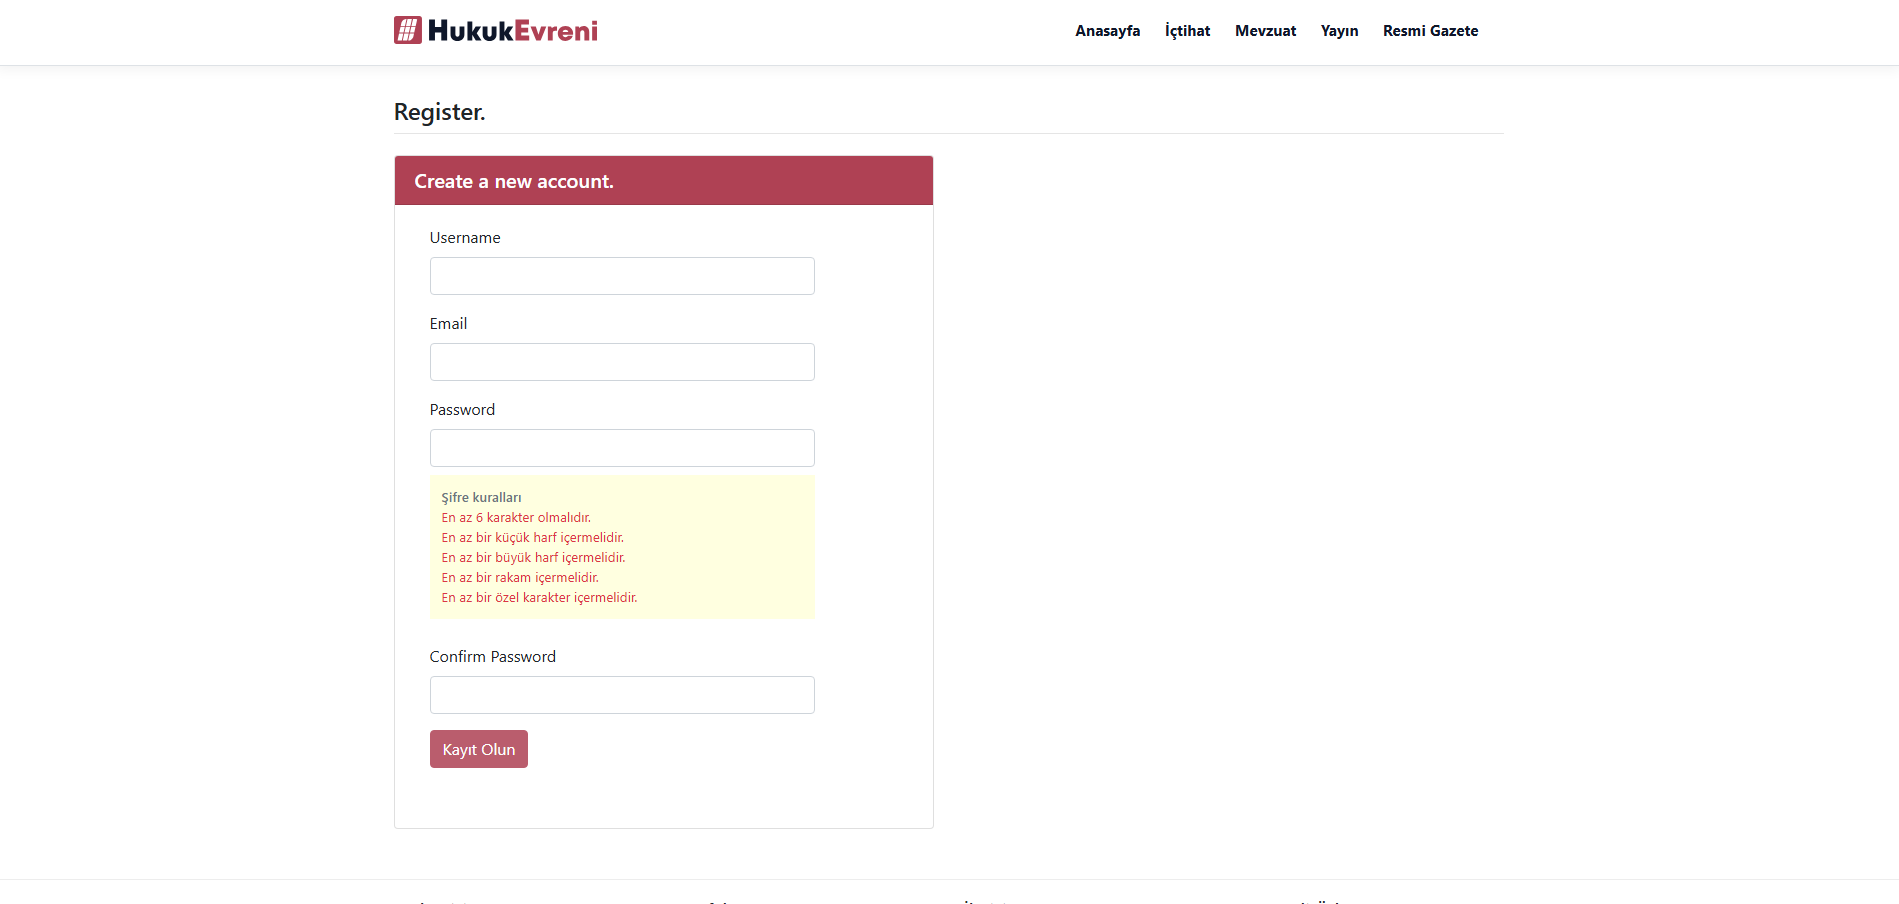Navigate to Resmi Gazete

click(x=1430, y=31)
